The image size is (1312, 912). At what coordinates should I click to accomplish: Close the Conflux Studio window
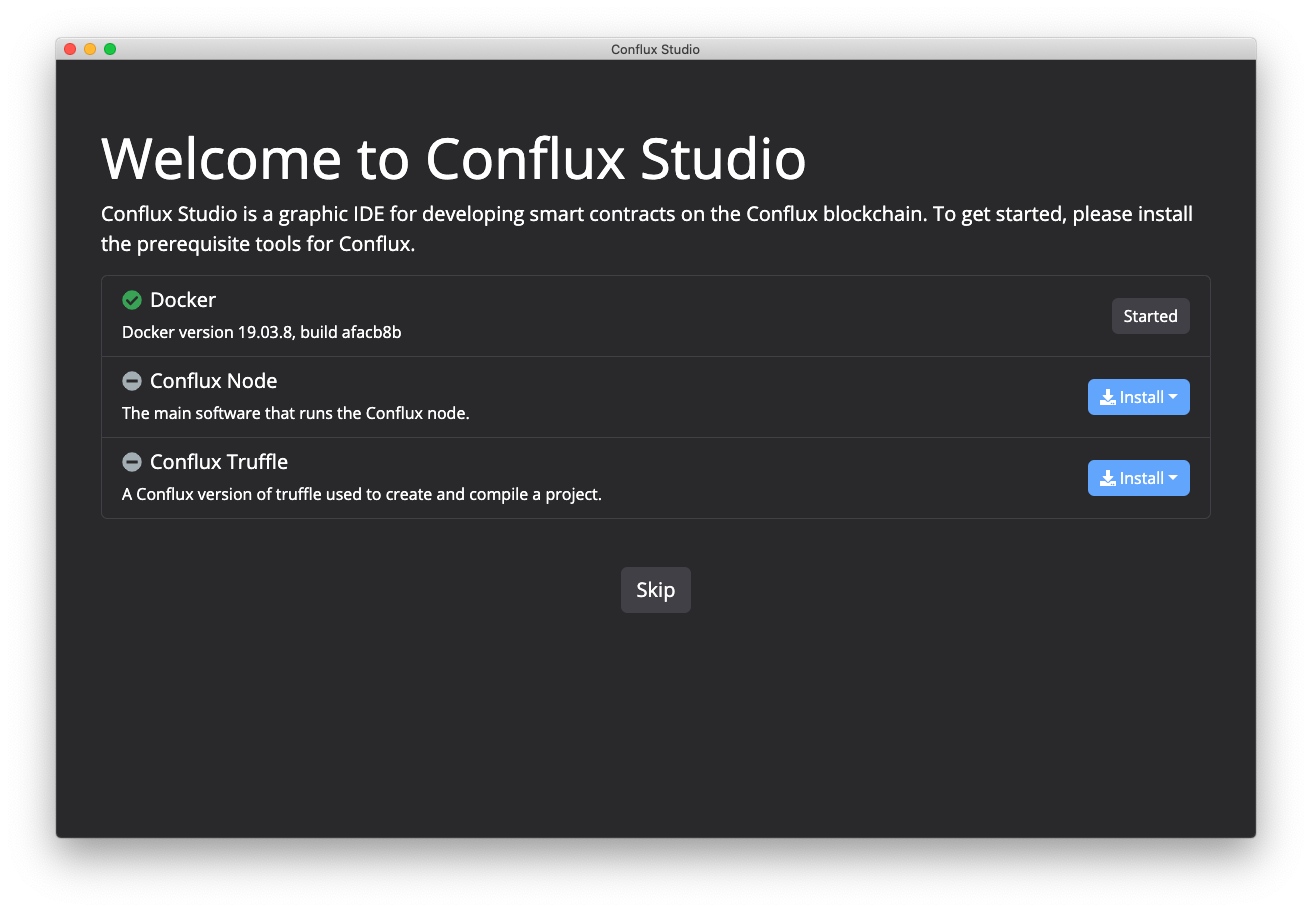[x=70, y=49]
